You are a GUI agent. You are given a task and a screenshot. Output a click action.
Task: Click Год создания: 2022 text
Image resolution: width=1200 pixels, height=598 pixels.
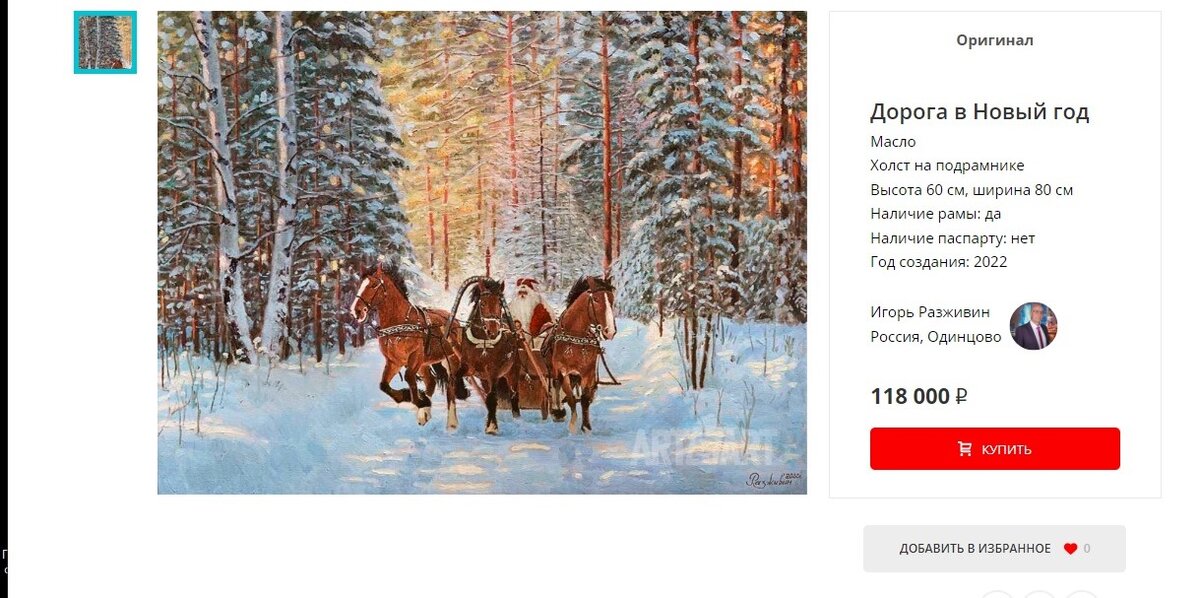pos(939,262)
